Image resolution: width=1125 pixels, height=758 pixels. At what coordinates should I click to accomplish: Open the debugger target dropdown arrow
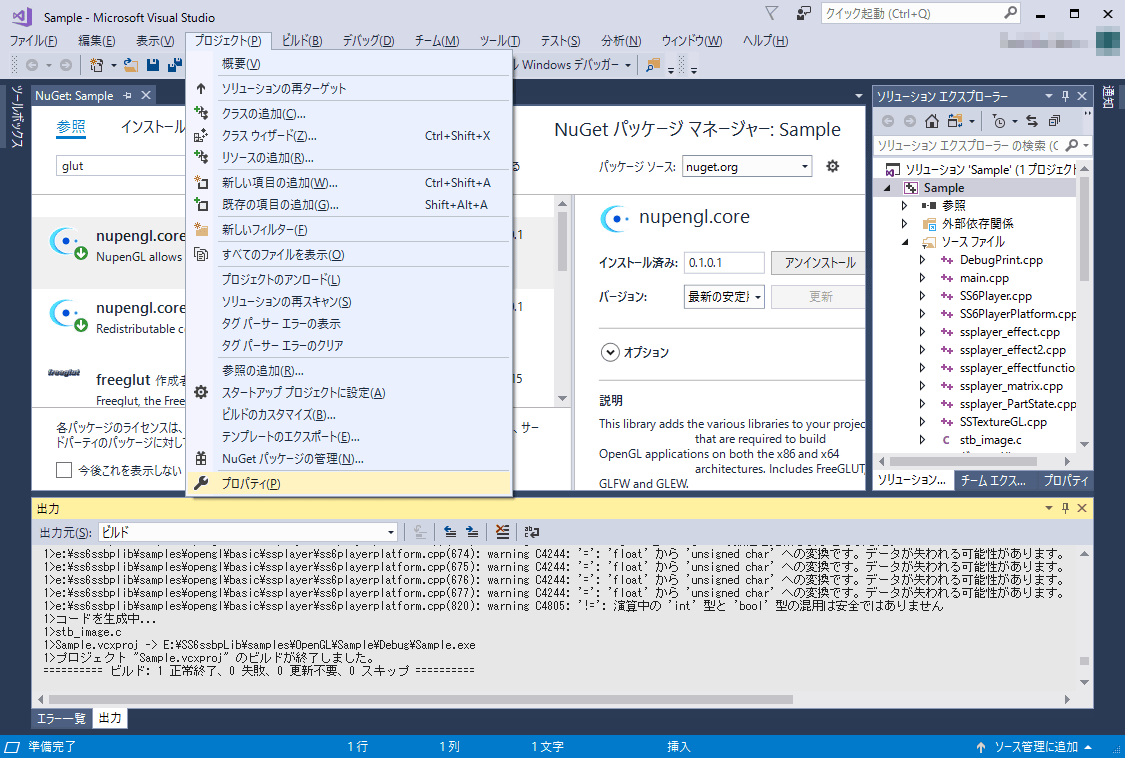pyautogui.click(x=628, y=65)
